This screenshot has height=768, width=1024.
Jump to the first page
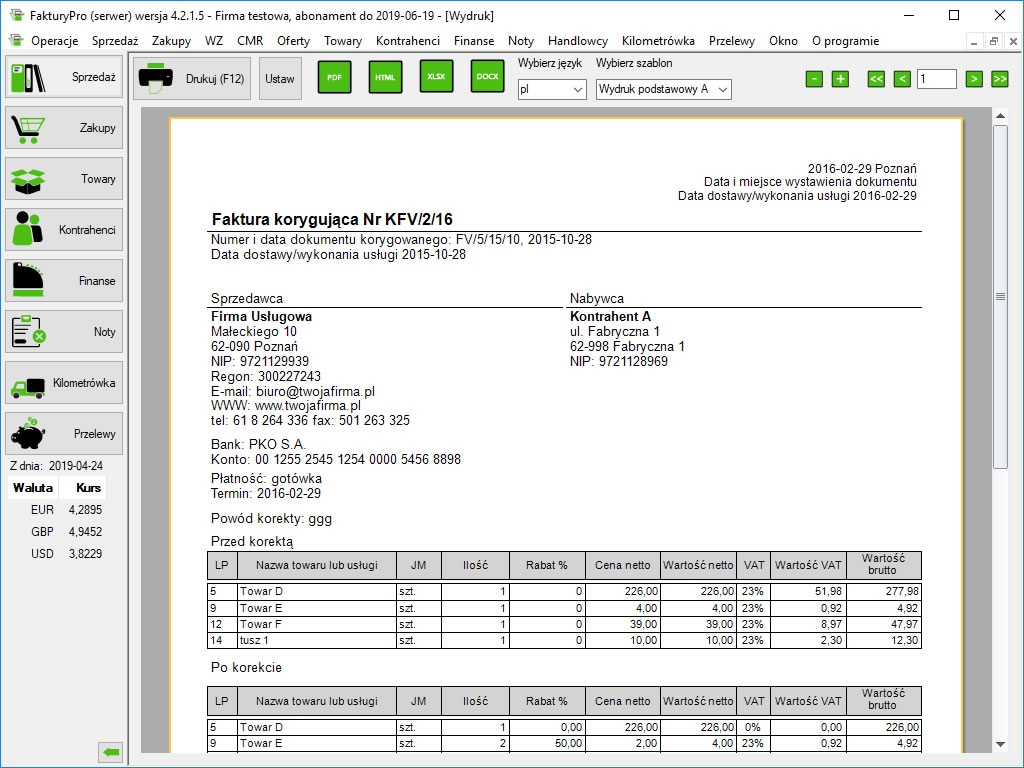pyautogui.click(x=876, y=79)
